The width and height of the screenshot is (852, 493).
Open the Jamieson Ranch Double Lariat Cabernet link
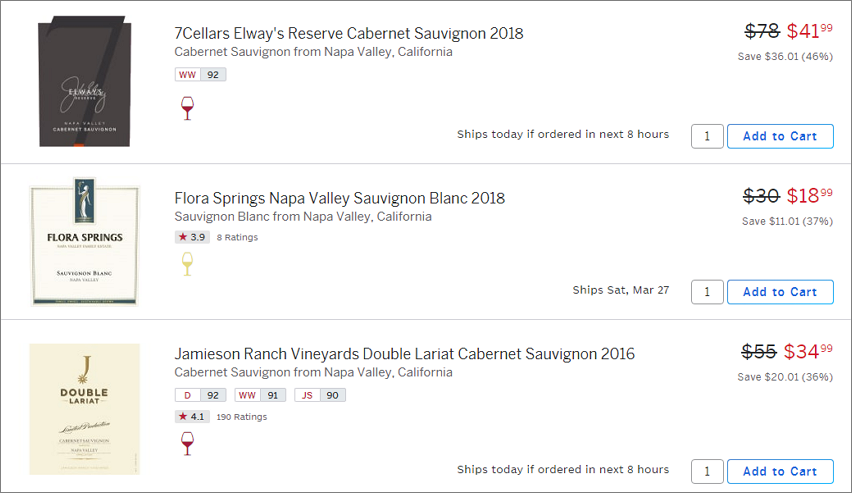pos(404,354)
